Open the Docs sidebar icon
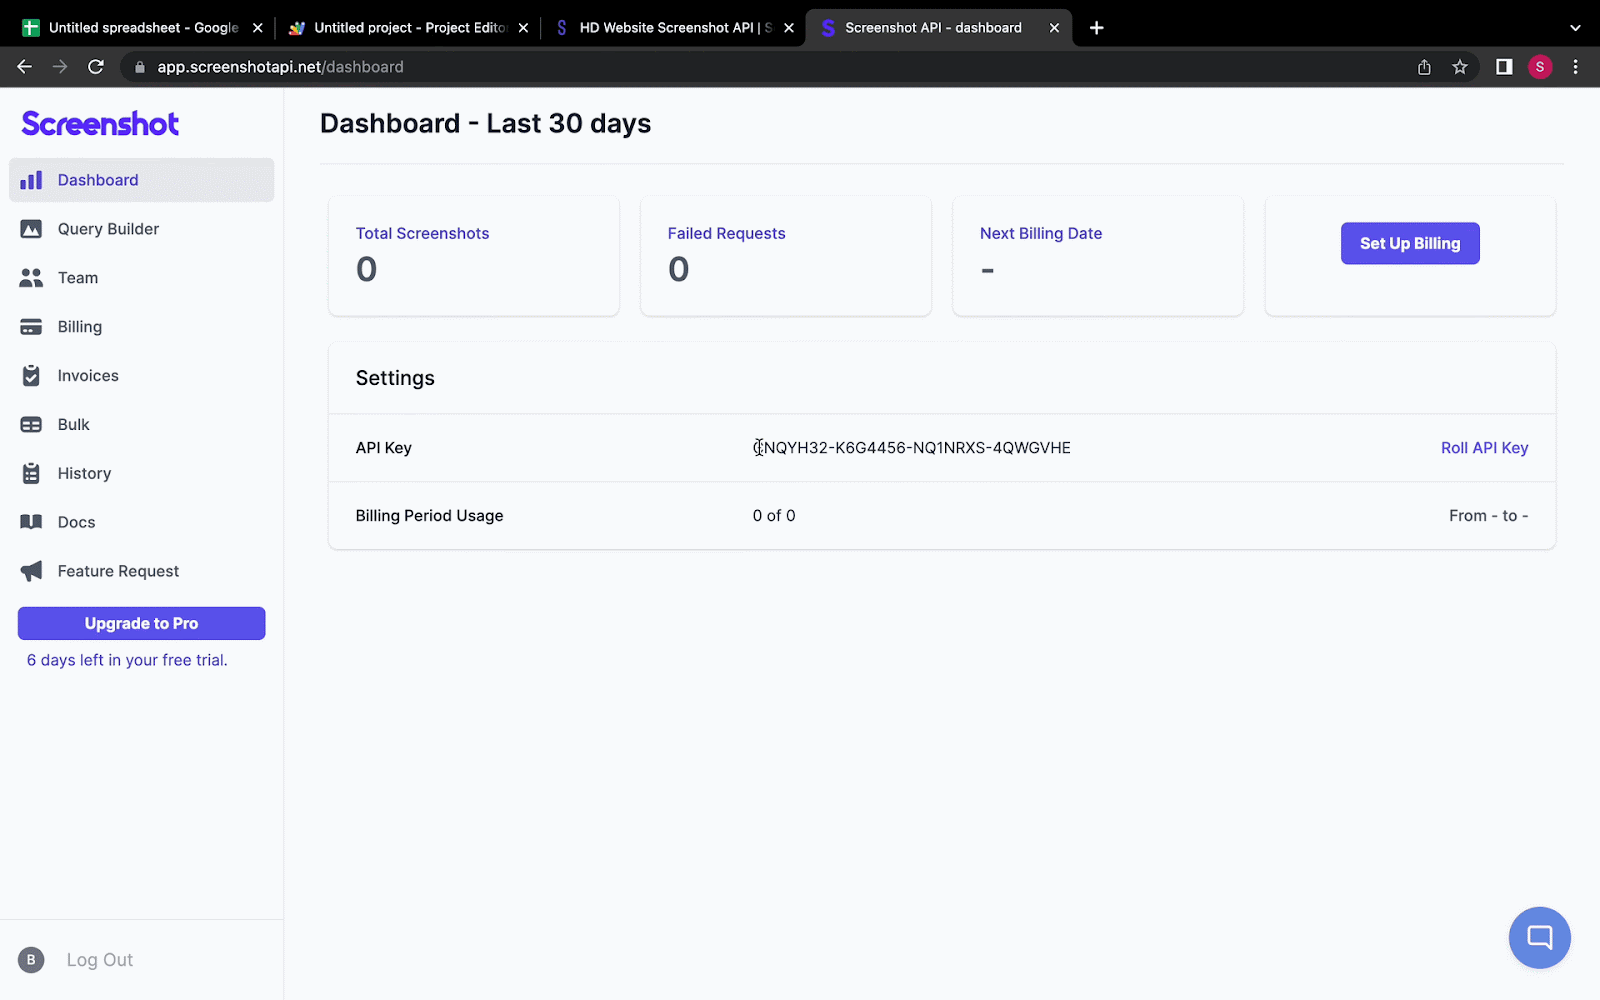 coord(32,521)
